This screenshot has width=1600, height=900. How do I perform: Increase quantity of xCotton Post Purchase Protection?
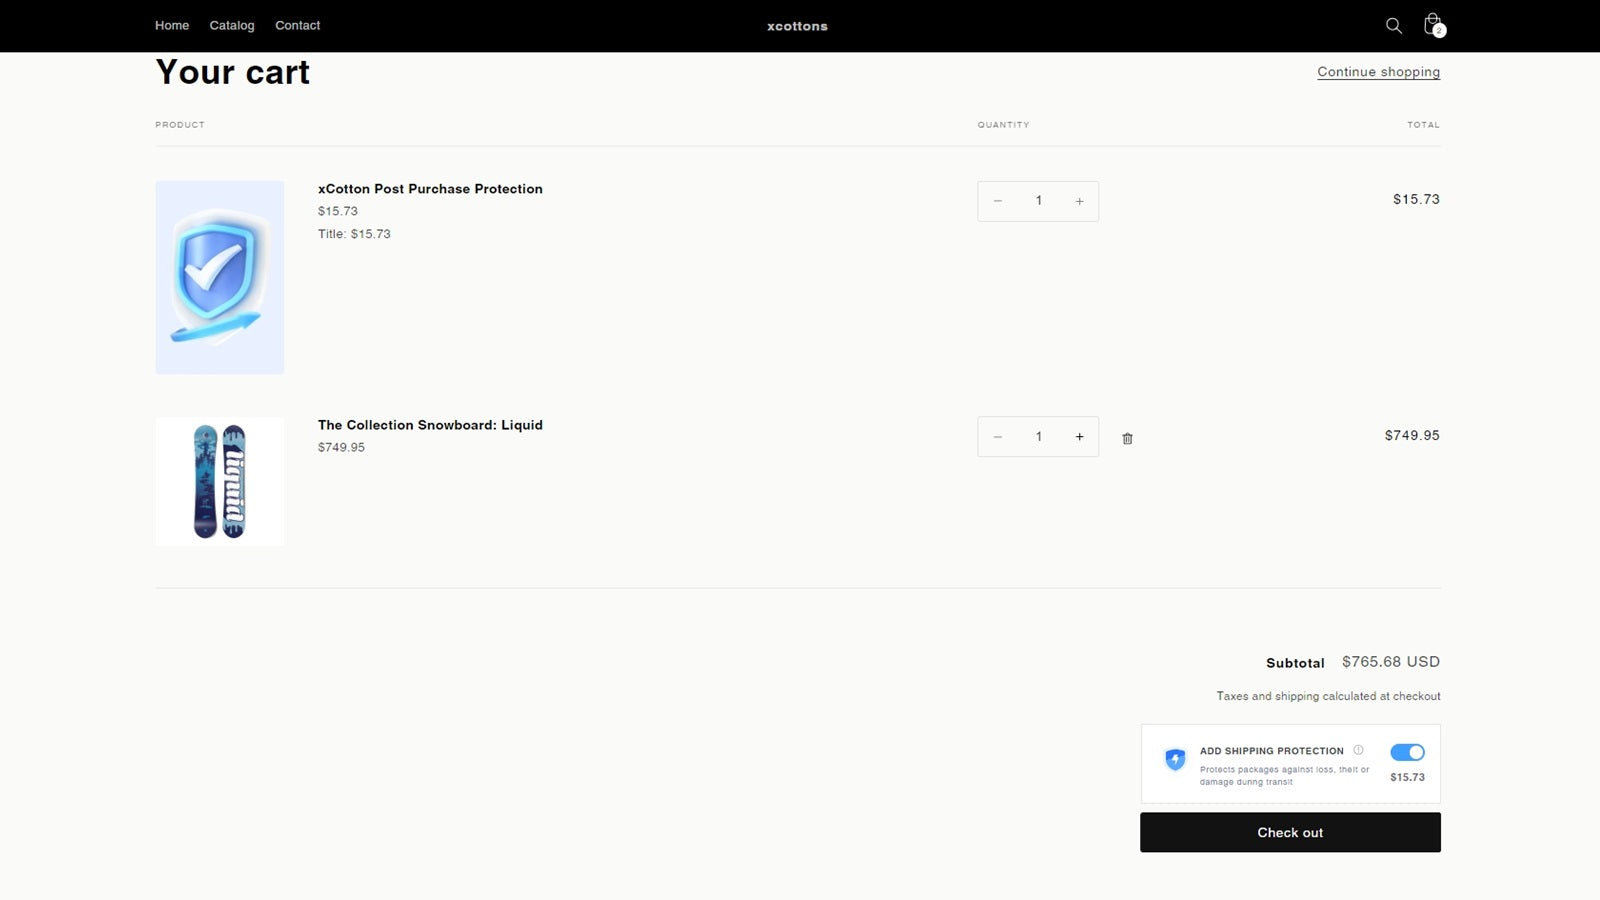pyautogui.click(x=1079, y=201)
